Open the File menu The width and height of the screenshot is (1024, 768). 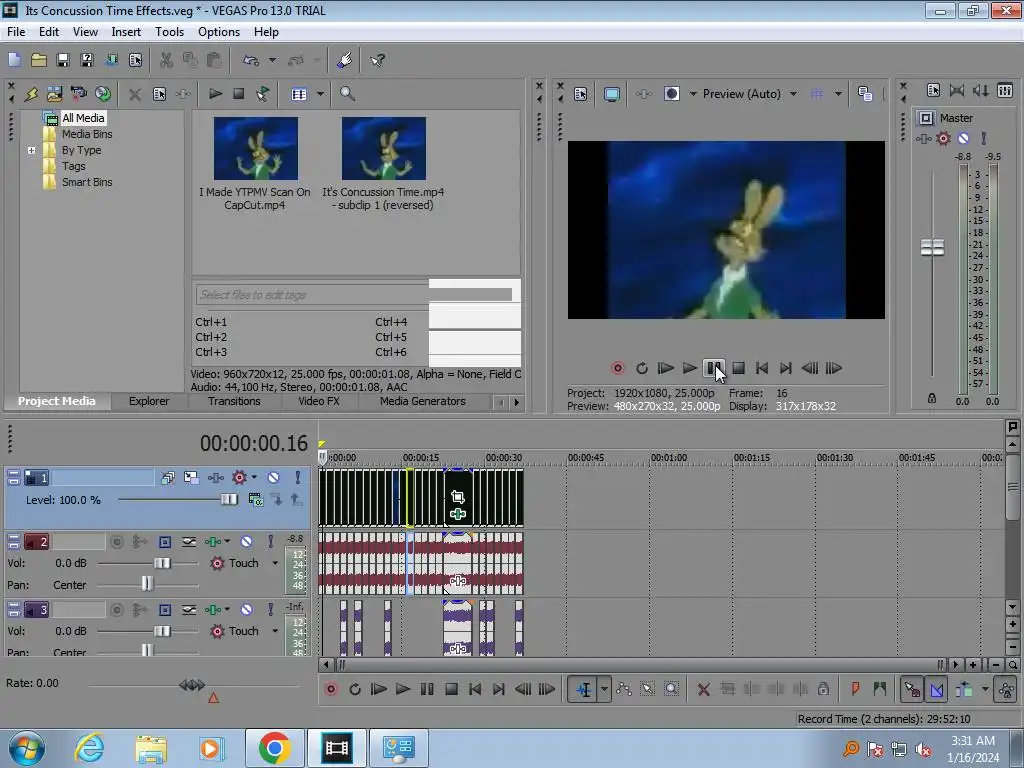16,32
